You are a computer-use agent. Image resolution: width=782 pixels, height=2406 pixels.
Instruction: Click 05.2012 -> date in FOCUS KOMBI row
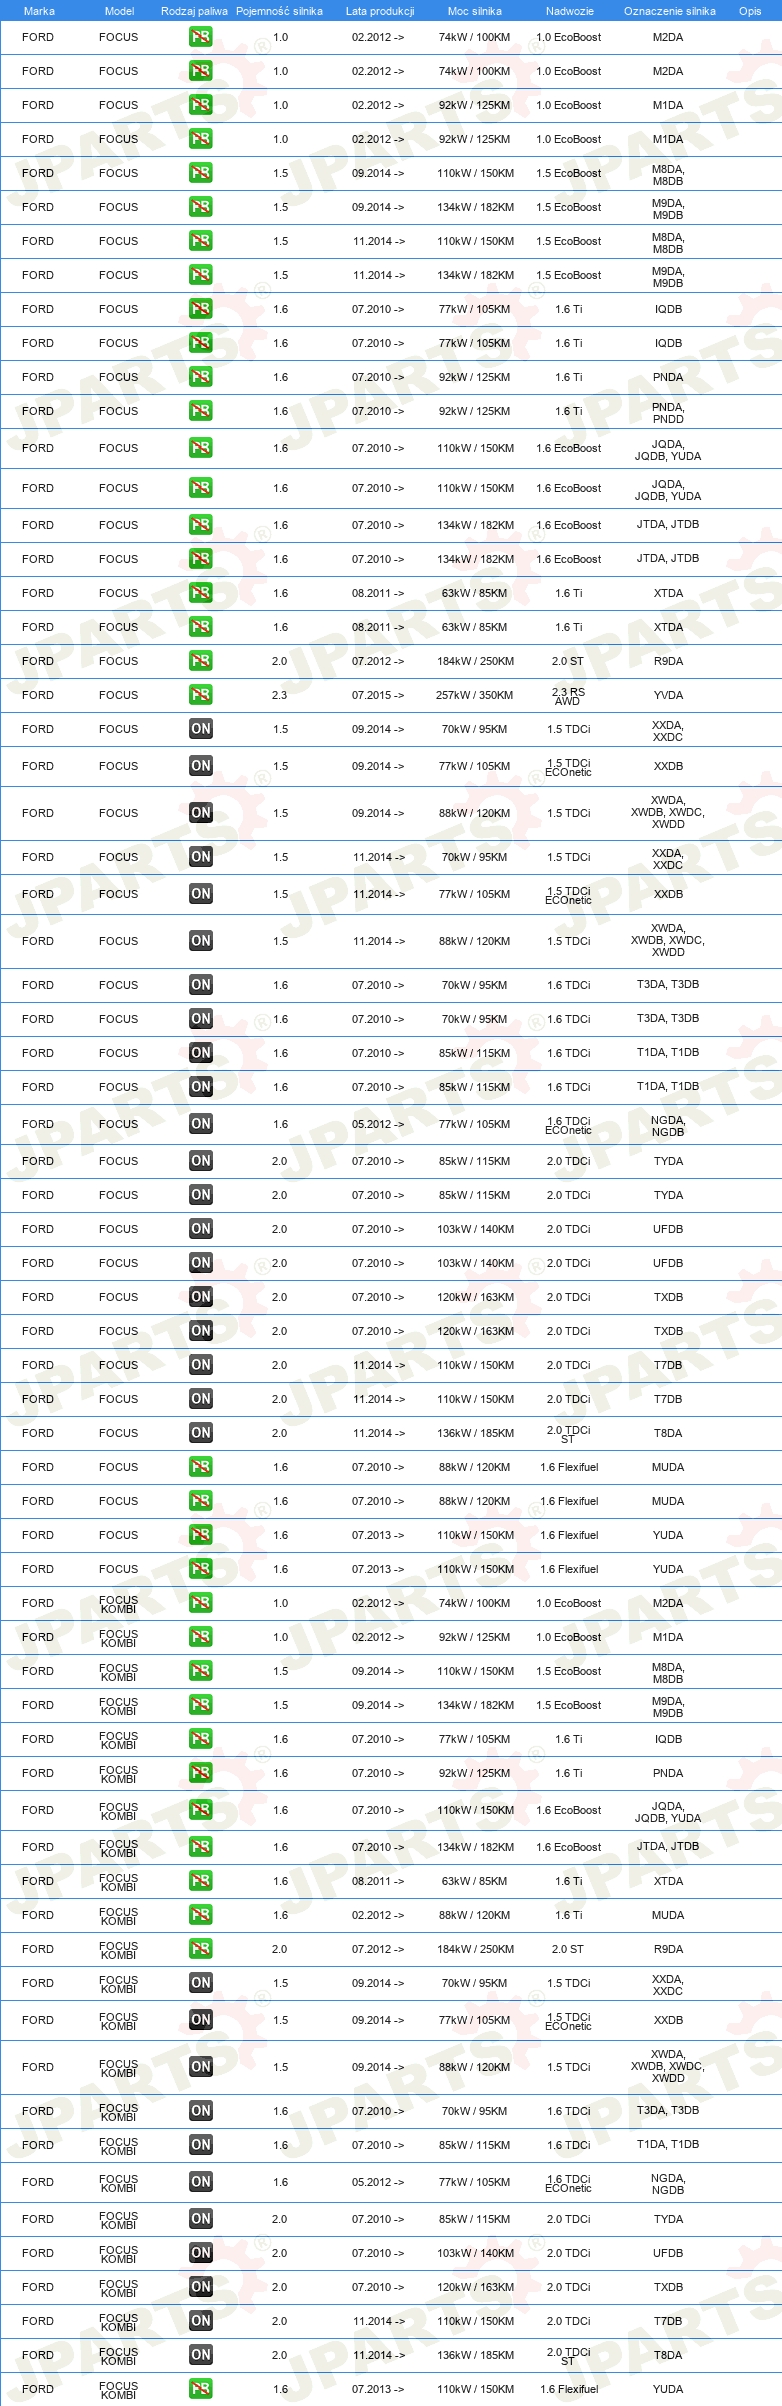tap(378, 2182)
